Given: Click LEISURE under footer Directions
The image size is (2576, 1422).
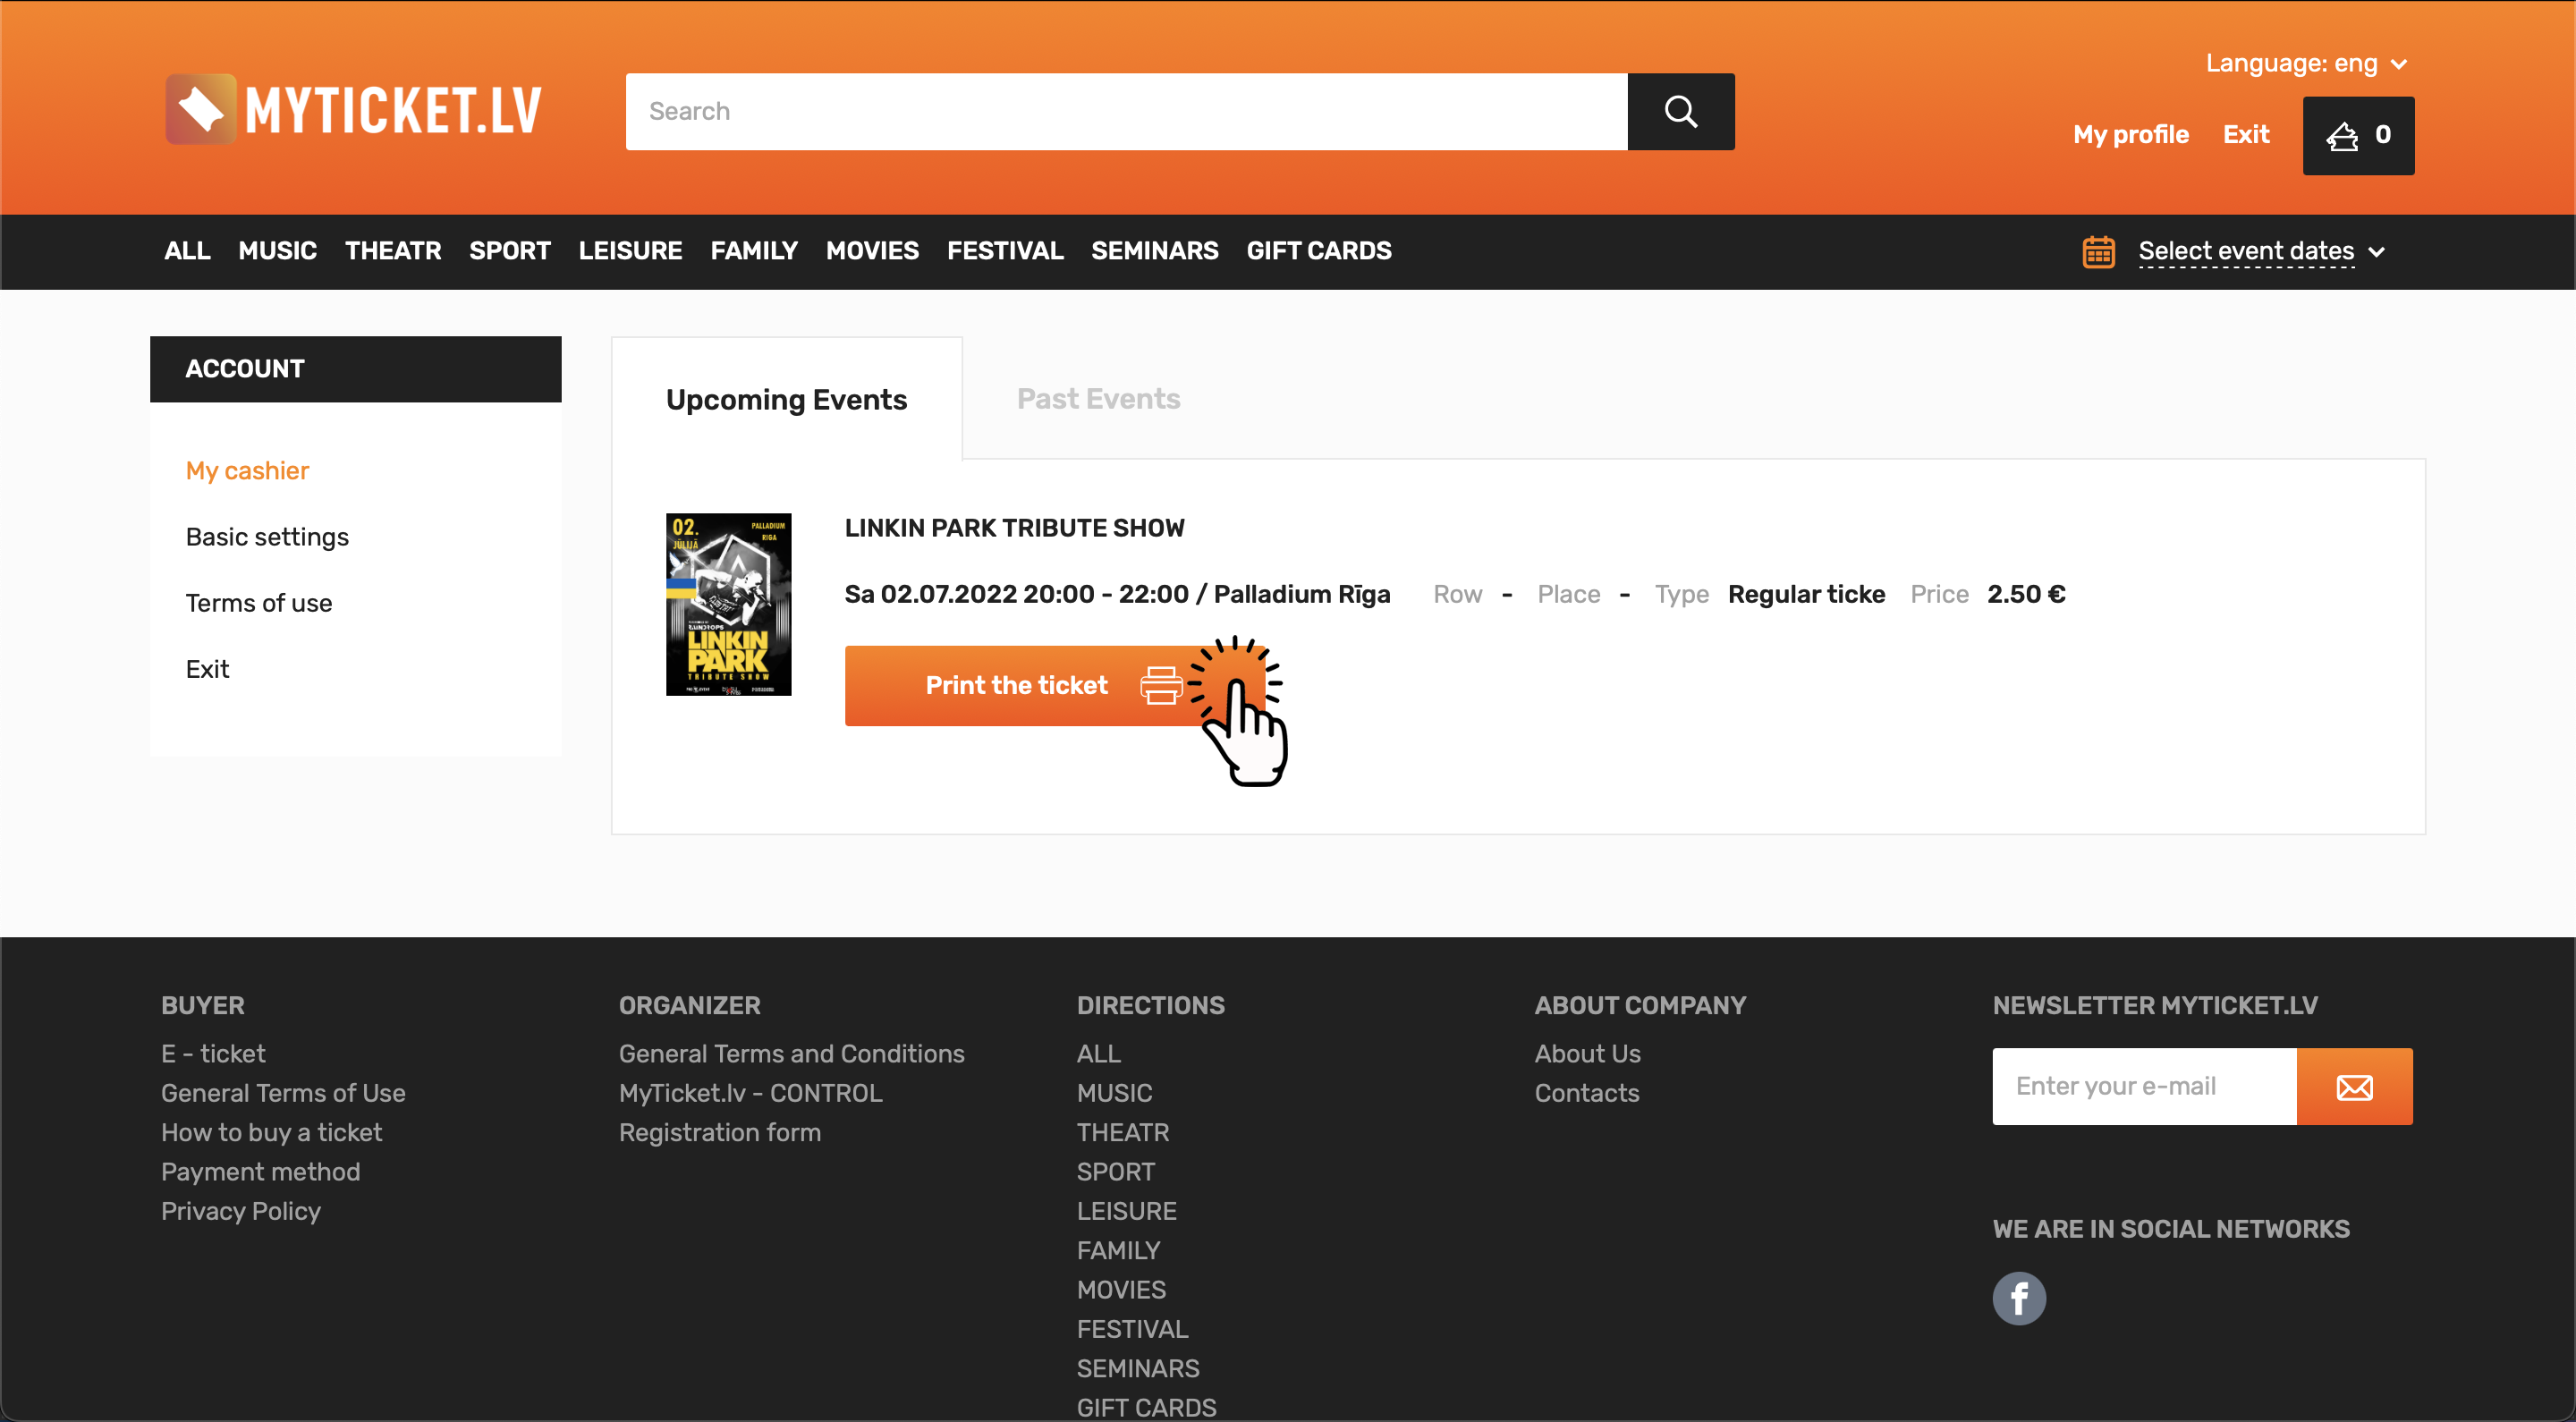Looking at the screenshot, I should click(x=1126, y=1211).
